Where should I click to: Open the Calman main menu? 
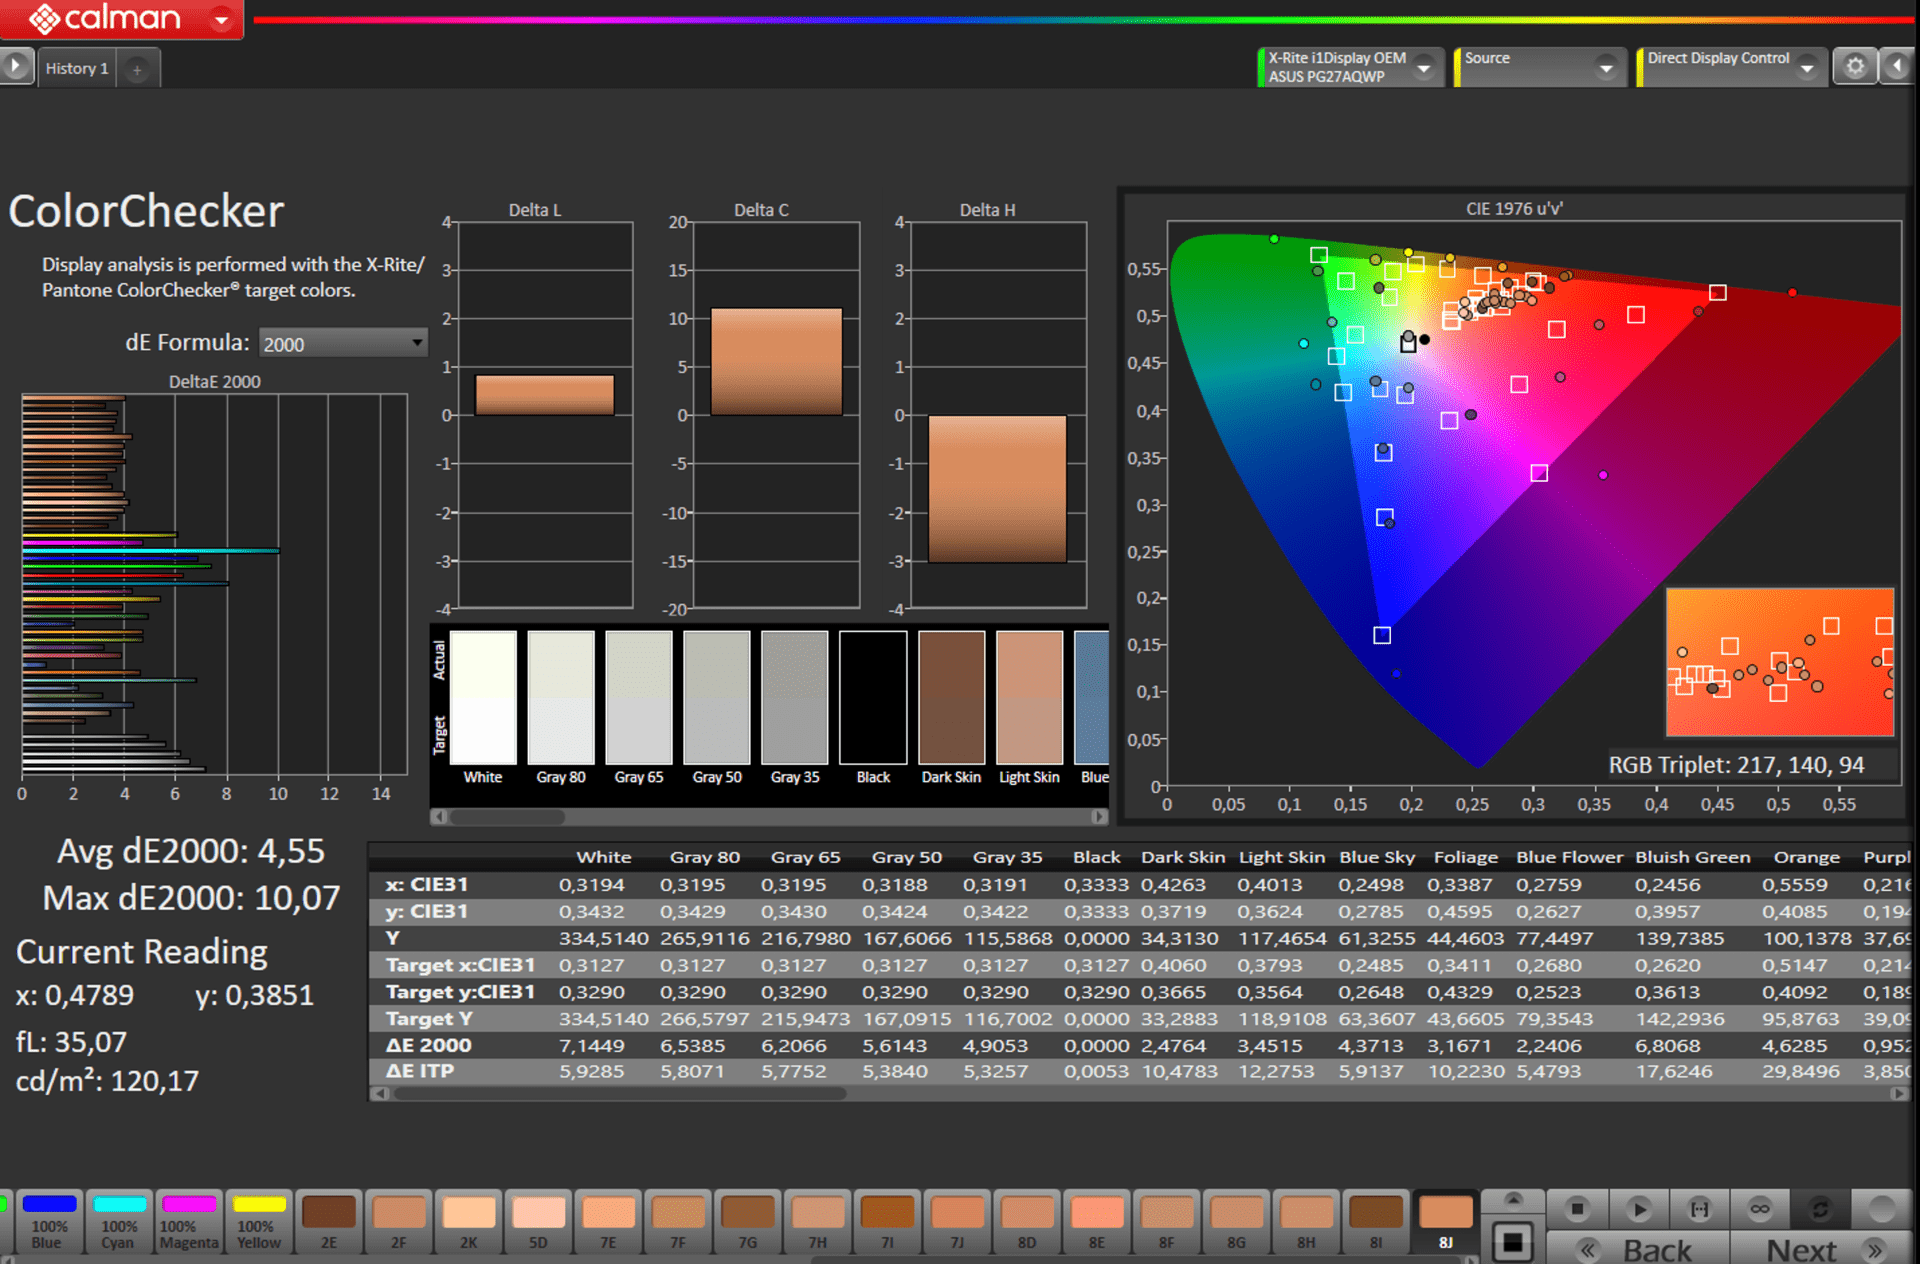(x=221, y=19)
